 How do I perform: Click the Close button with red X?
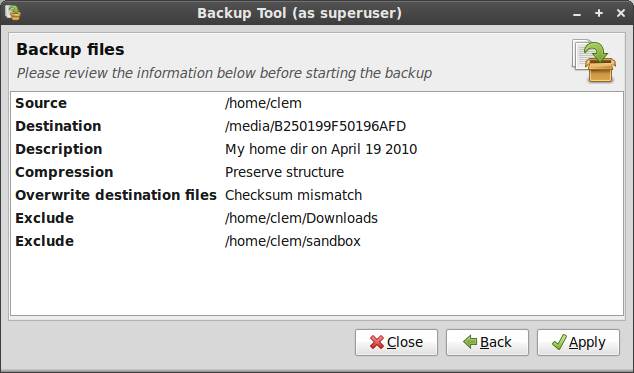(396, 343)
